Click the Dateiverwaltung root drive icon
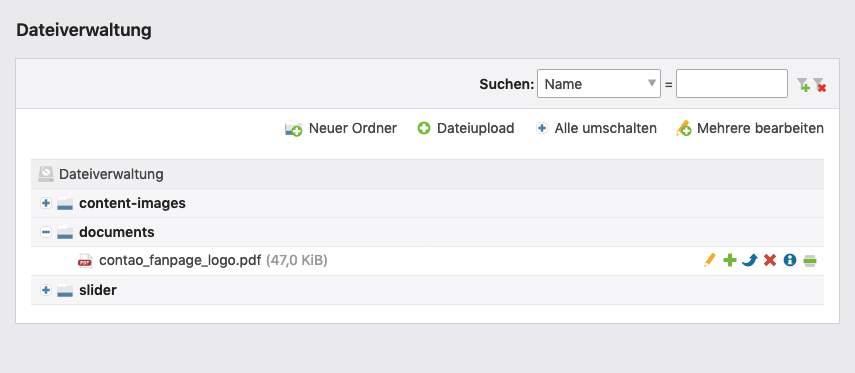Screen dimensions: 855x373 pyautogui.click(x=46, y=175)
